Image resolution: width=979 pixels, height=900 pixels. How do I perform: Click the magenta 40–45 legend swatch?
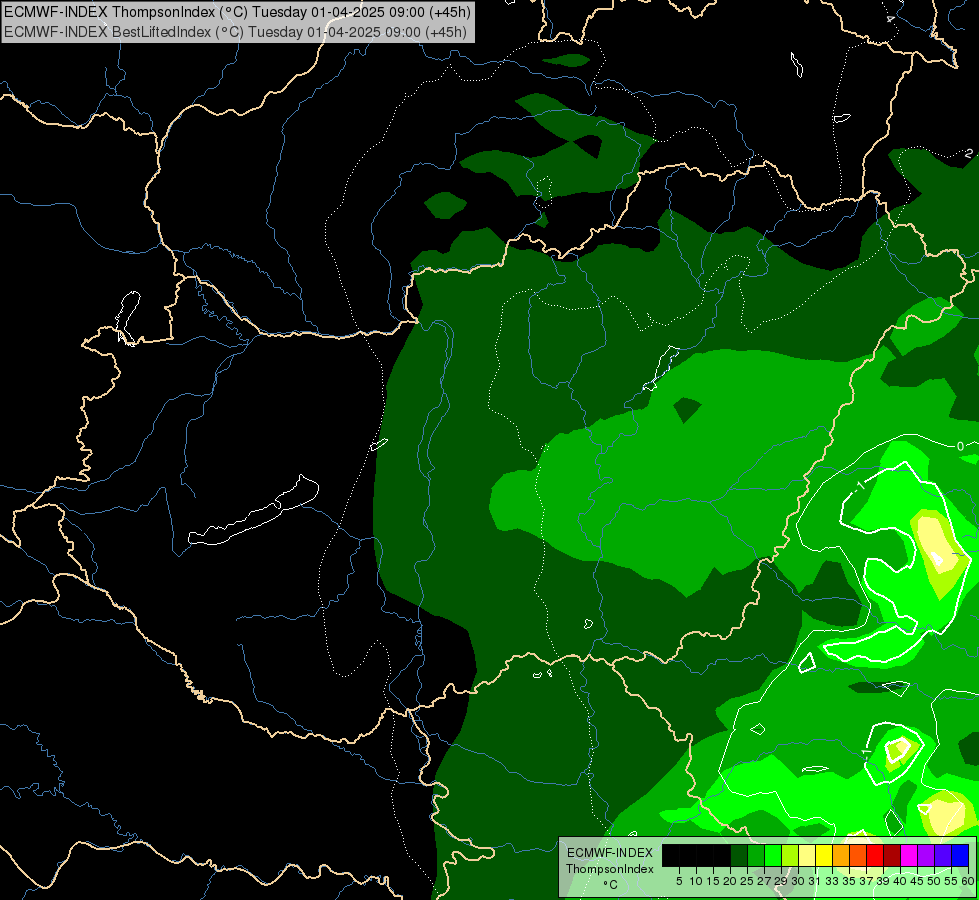[909, 855]
